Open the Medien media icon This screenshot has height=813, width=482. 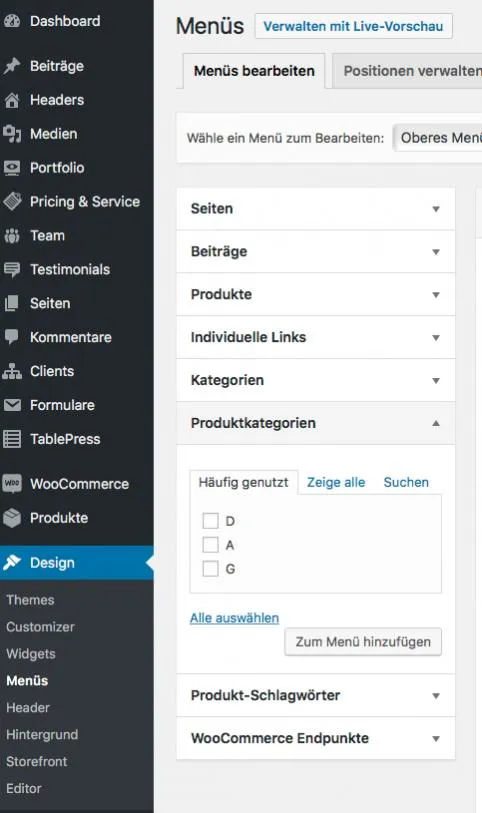point(11,134)
